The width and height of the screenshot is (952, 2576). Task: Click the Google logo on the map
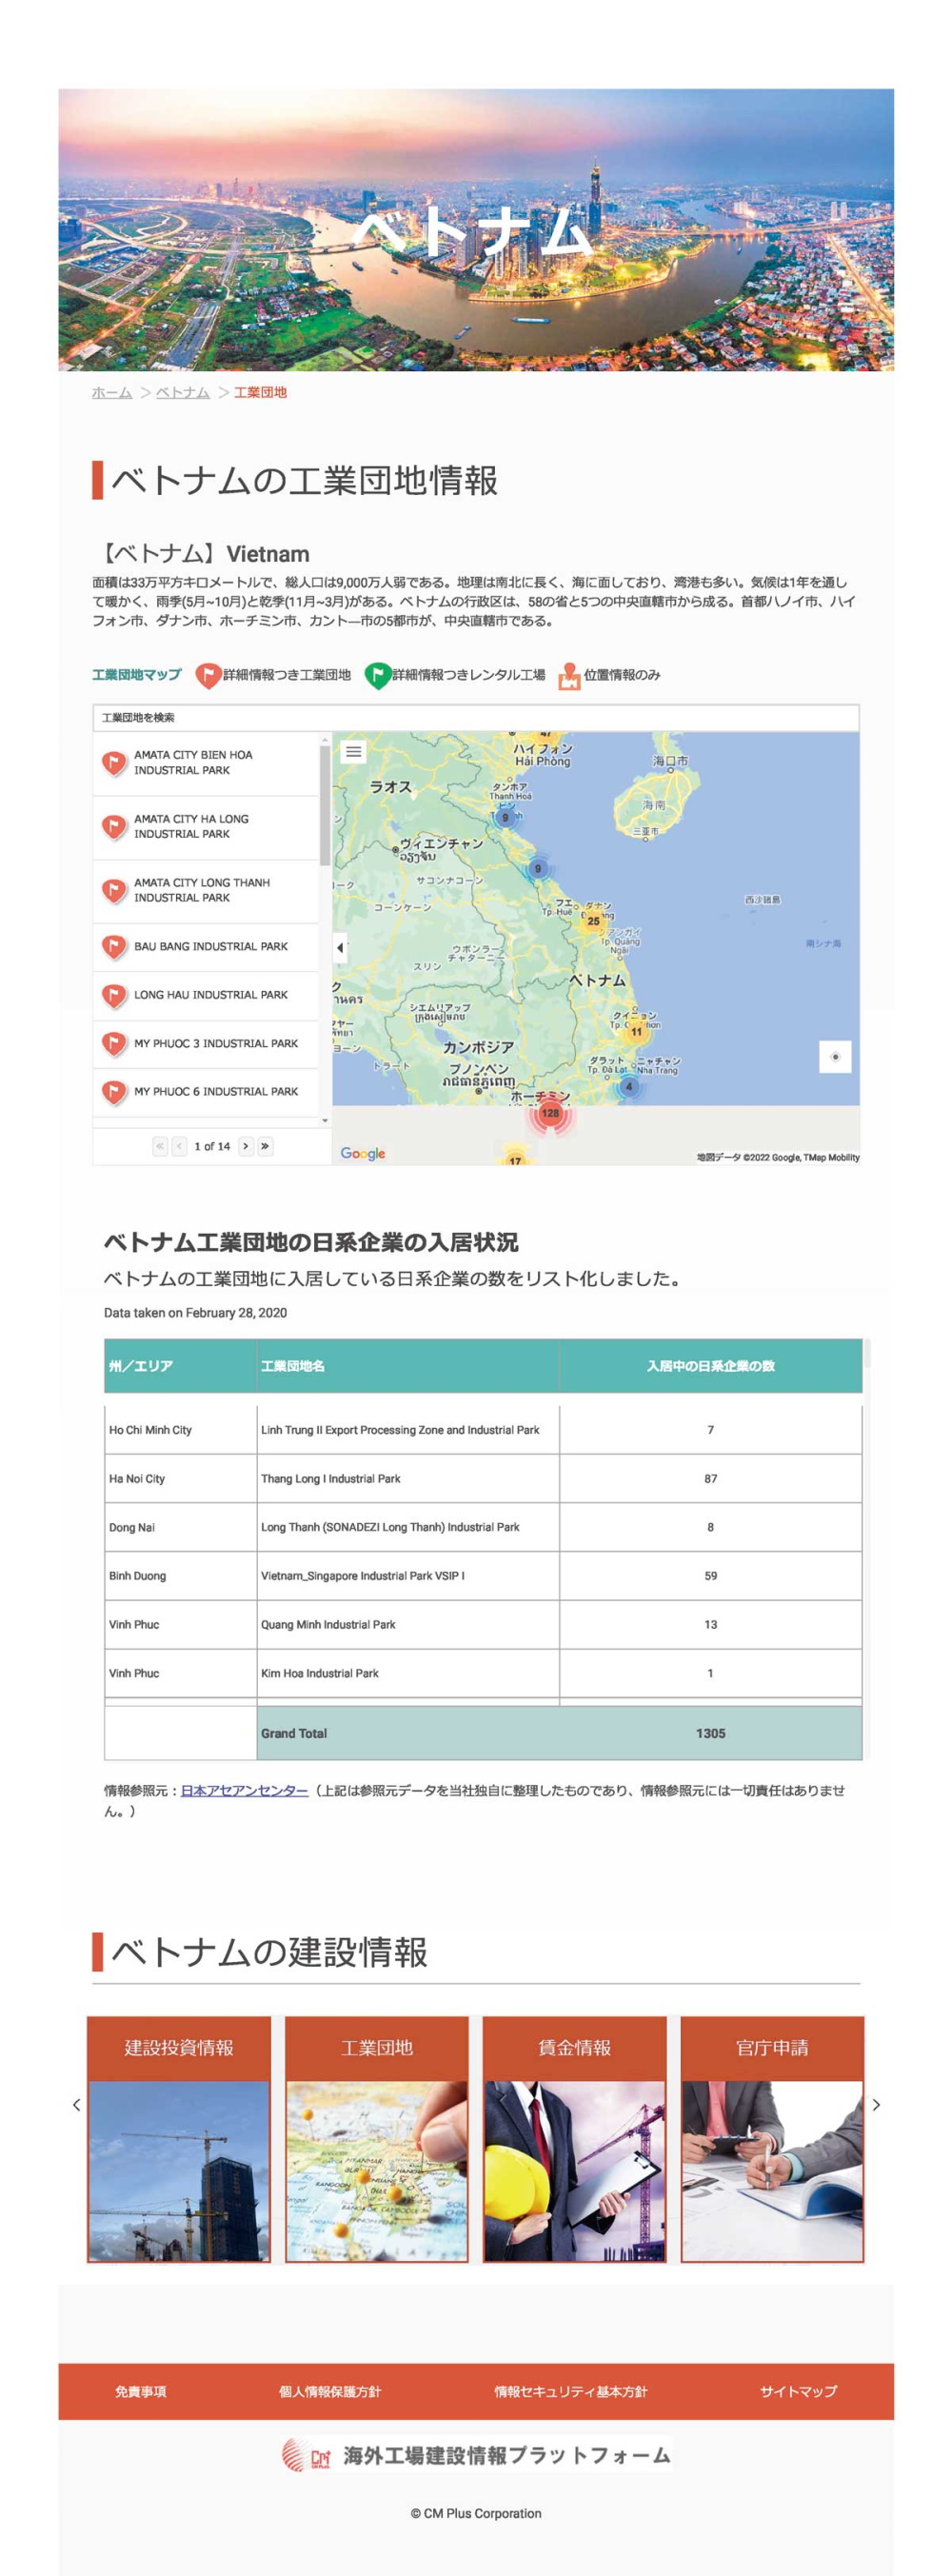pos(362,1153)
